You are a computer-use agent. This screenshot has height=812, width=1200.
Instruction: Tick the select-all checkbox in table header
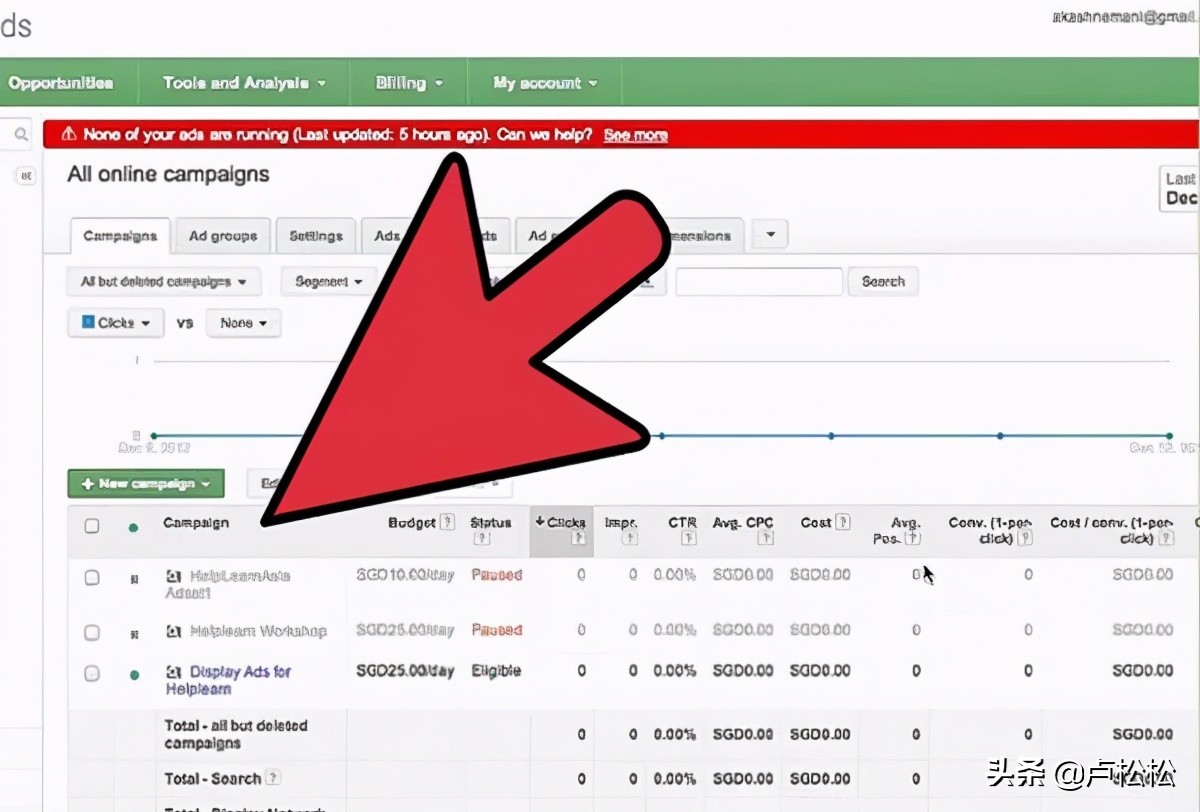point(92,526)
